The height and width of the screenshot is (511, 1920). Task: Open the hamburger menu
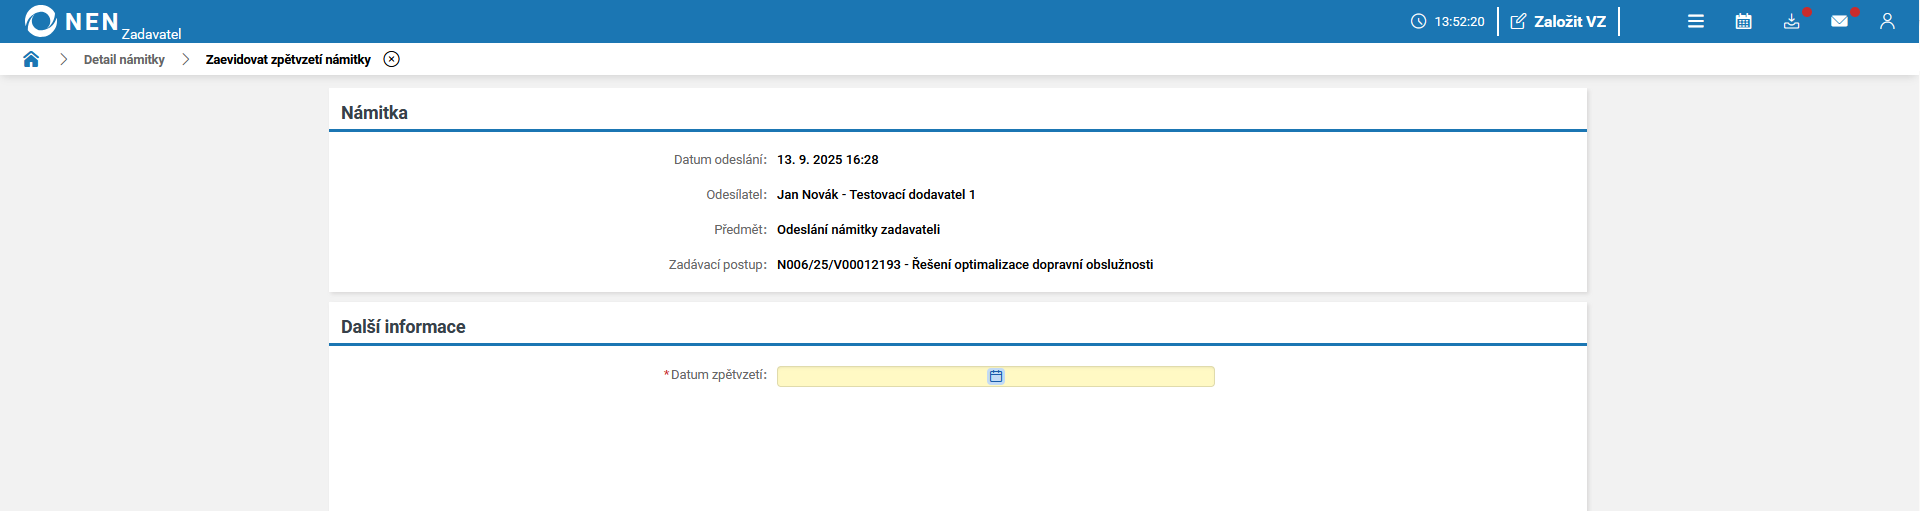coord(1696,21)
